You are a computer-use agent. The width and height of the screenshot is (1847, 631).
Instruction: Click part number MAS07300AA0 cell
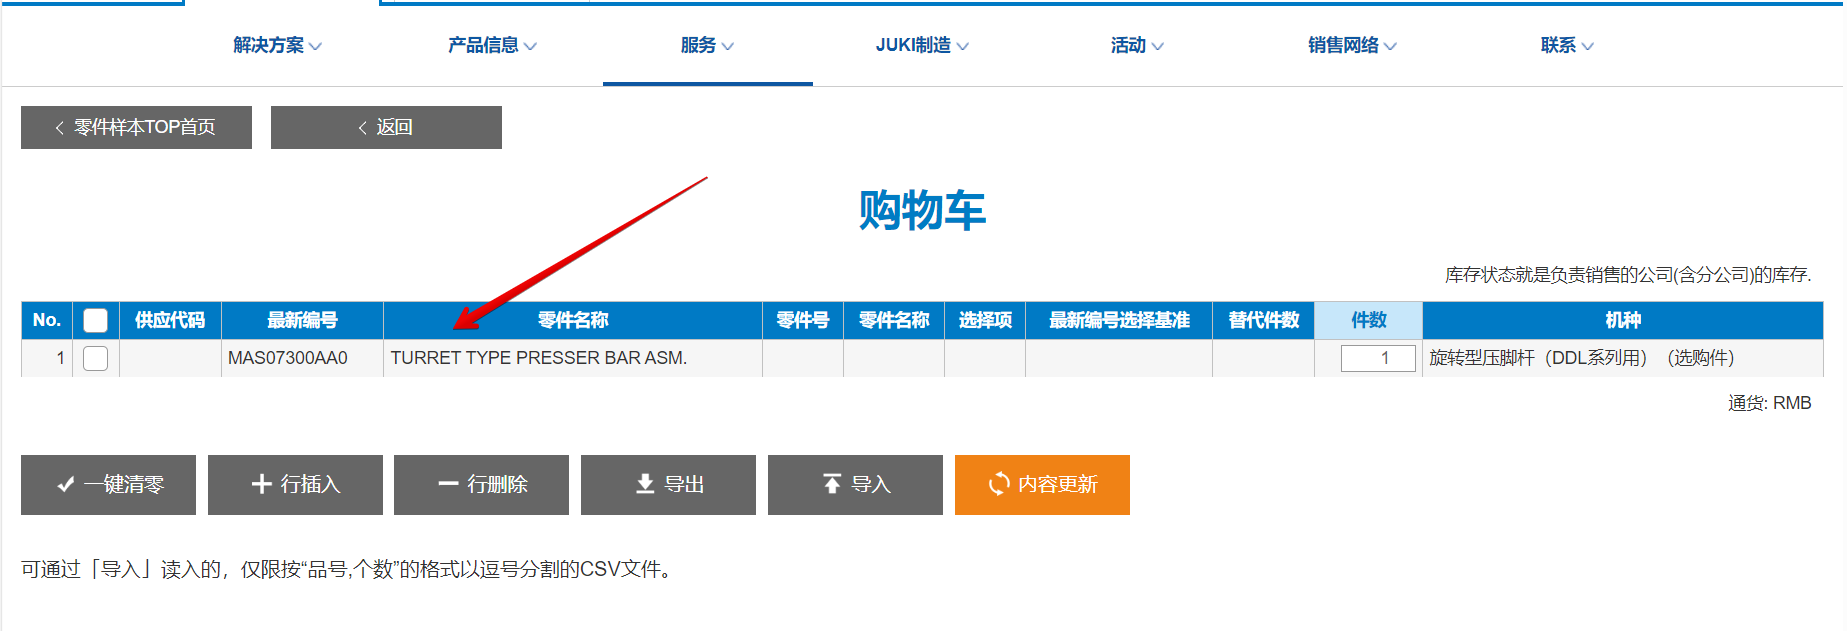click(288, 358)
